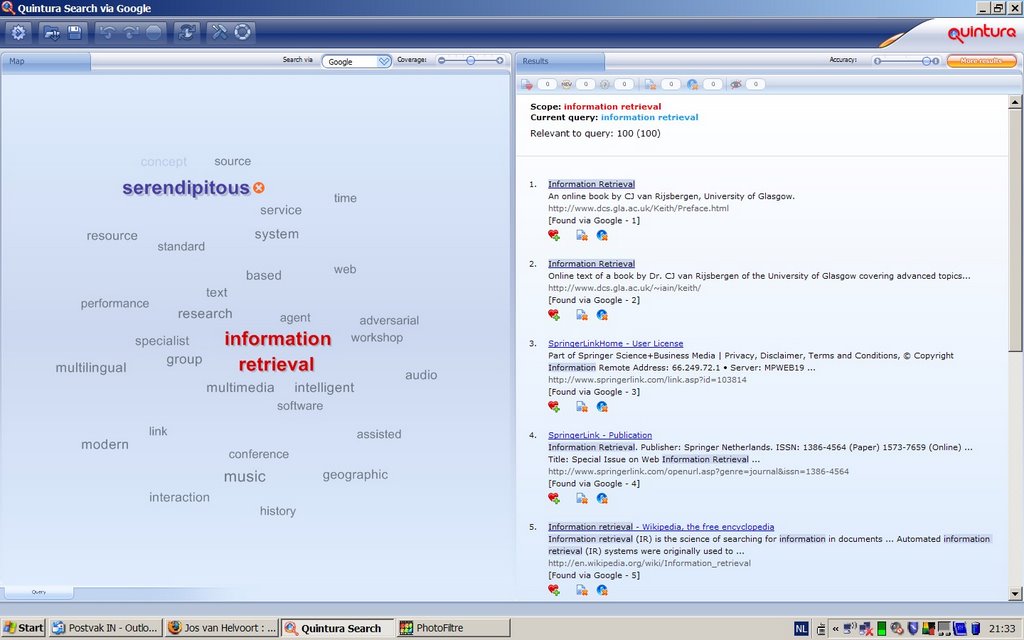Screen dimensions: 1024x640
Task: Add result 2 to favorites heart icon
Action: point(554,315)
